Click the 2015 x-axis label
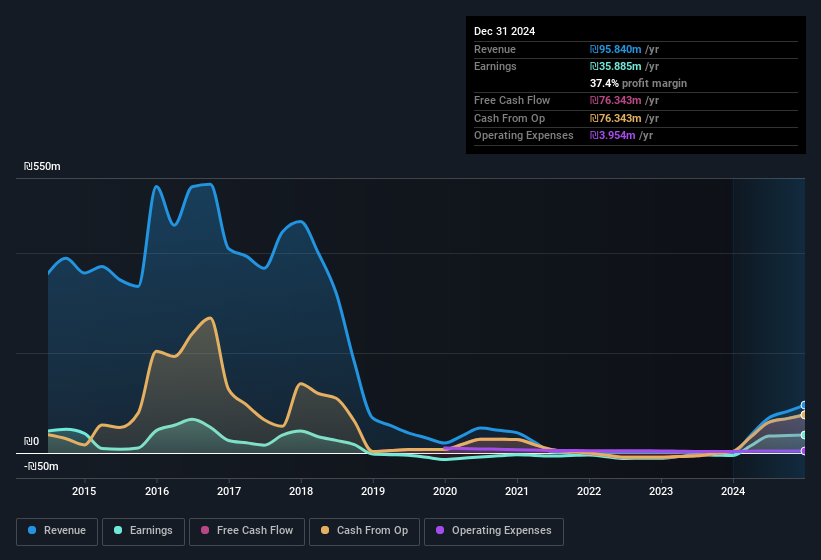 point(84,491)
